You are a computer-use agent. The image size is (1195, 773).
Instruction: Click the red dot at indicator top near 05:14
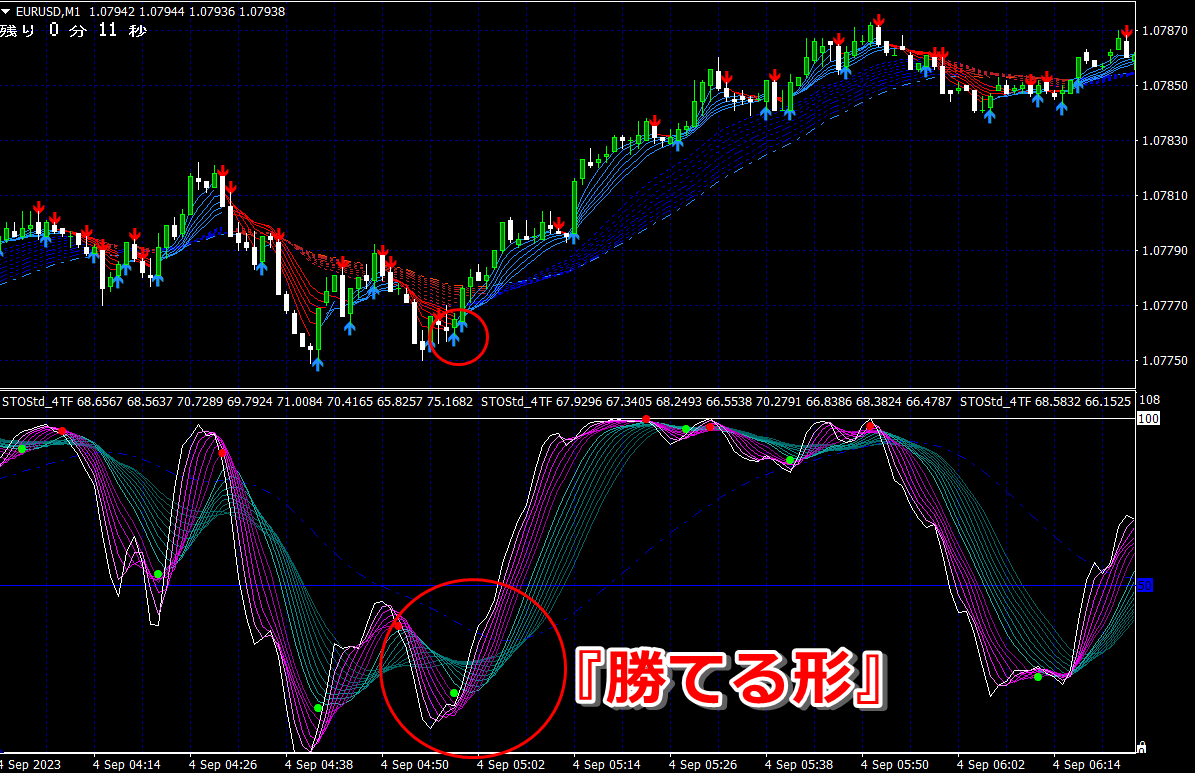tap(646, 419)
